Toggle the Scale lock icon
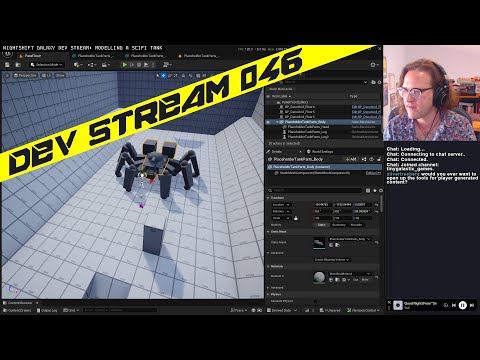 [295, 218]
